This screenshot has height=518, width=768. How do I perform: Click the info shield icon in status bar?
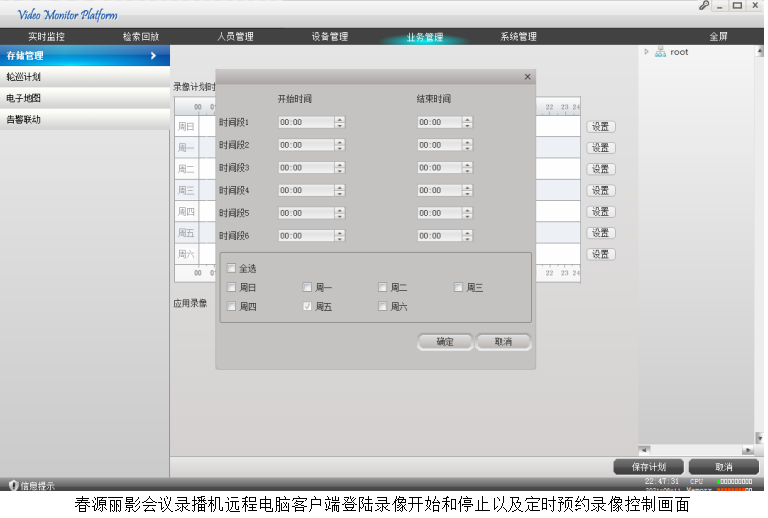click(14, 485)
